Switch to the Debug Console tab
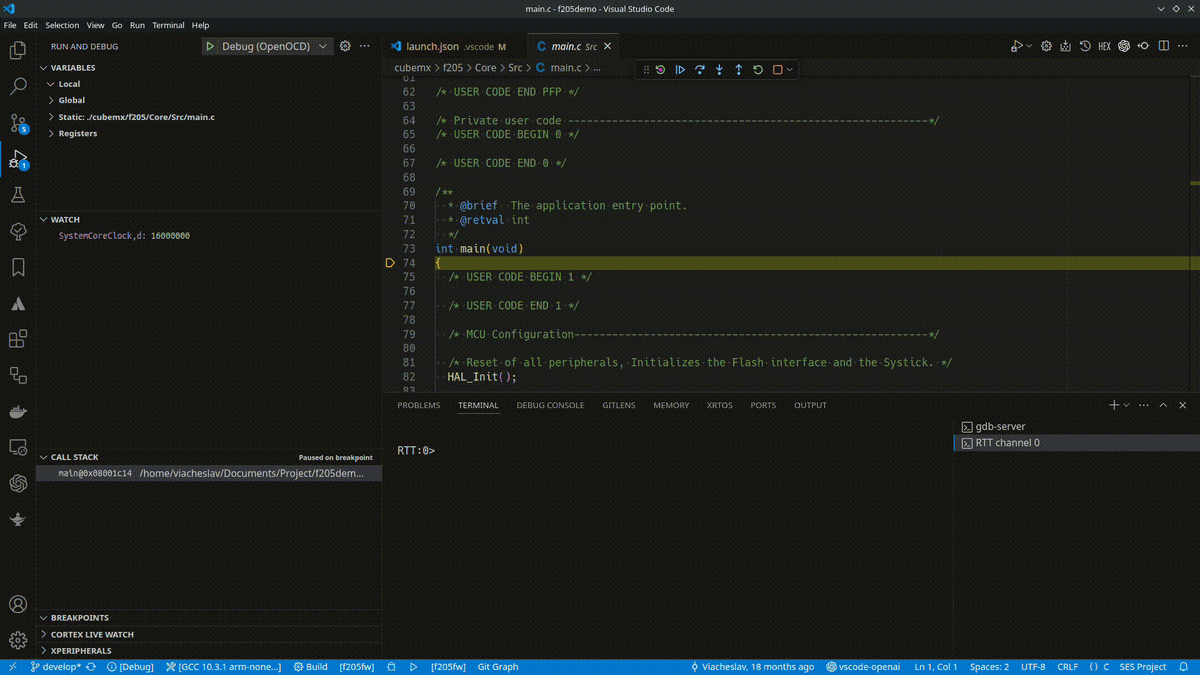Viewport: 1200px width, 675px height. 550,405
